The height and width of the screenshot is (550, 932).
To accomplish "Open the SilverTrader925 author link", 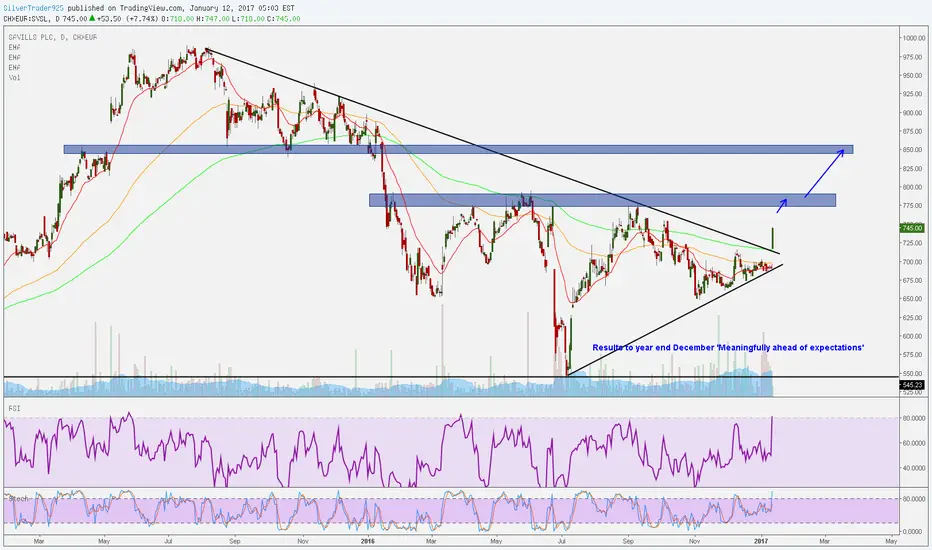I will pos(33,8).
